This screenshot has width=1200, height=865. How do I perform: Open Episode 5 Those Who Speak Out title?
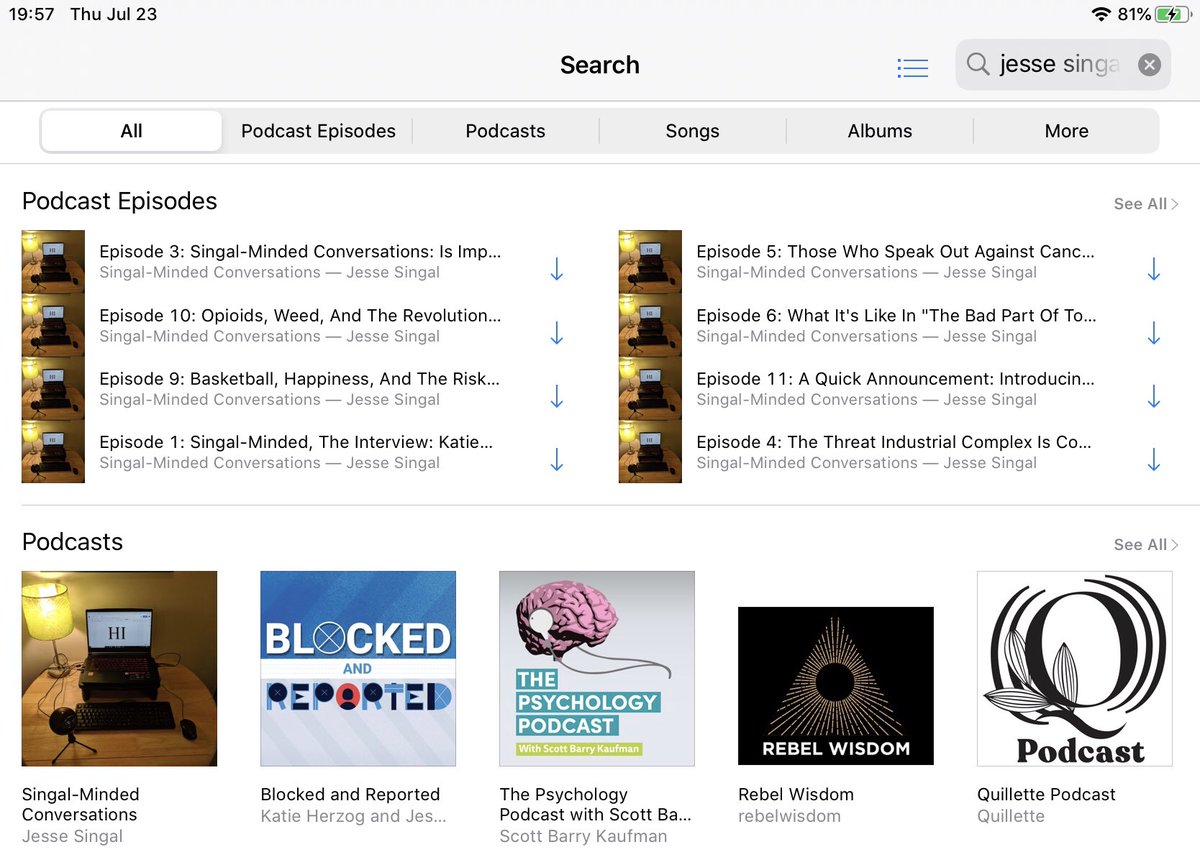895,252
